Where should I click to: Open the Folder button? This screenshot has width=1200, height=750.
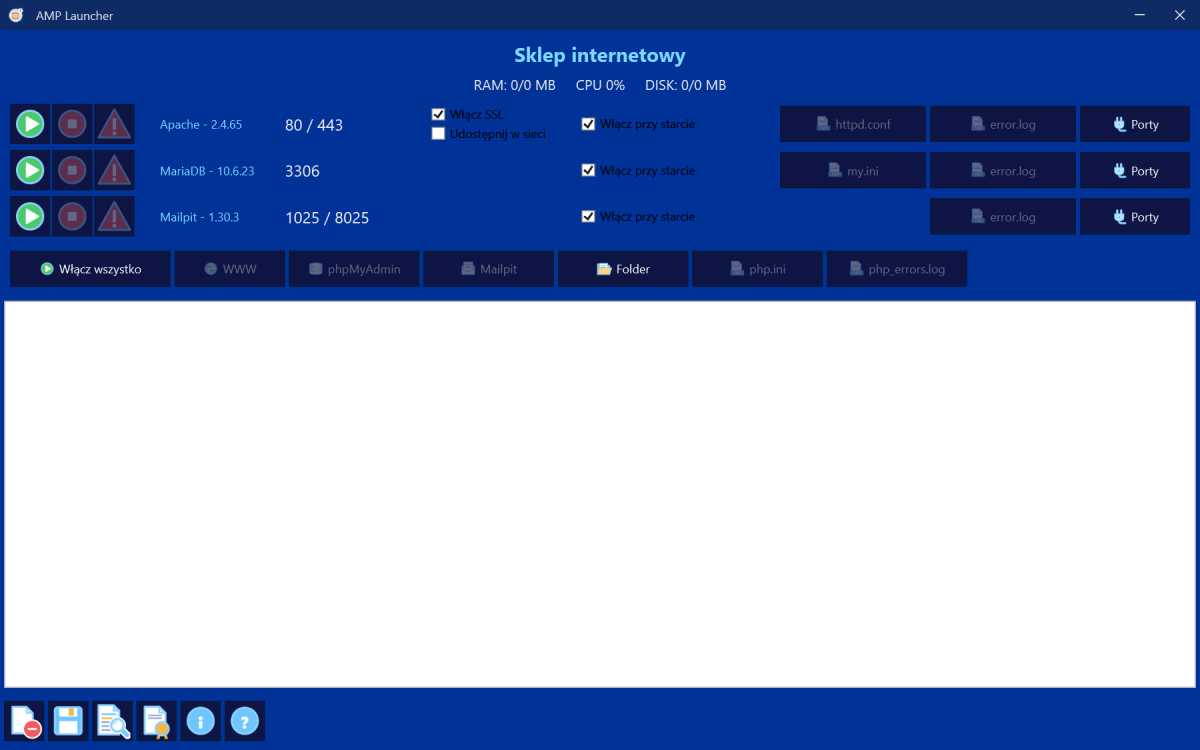pyautogui.click(x=623, y=269)
